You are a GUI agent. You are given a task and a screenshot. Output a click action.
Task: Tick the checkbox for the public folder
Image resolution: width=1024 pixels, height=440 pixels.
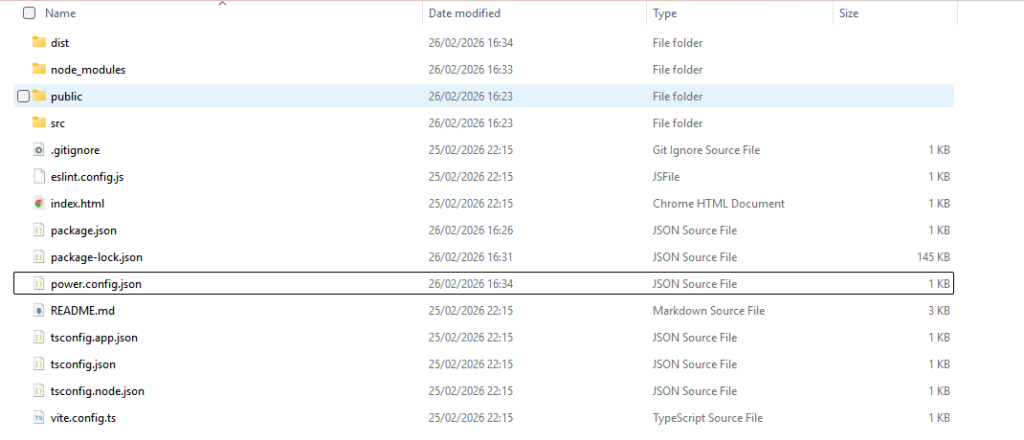coord(23,97)
